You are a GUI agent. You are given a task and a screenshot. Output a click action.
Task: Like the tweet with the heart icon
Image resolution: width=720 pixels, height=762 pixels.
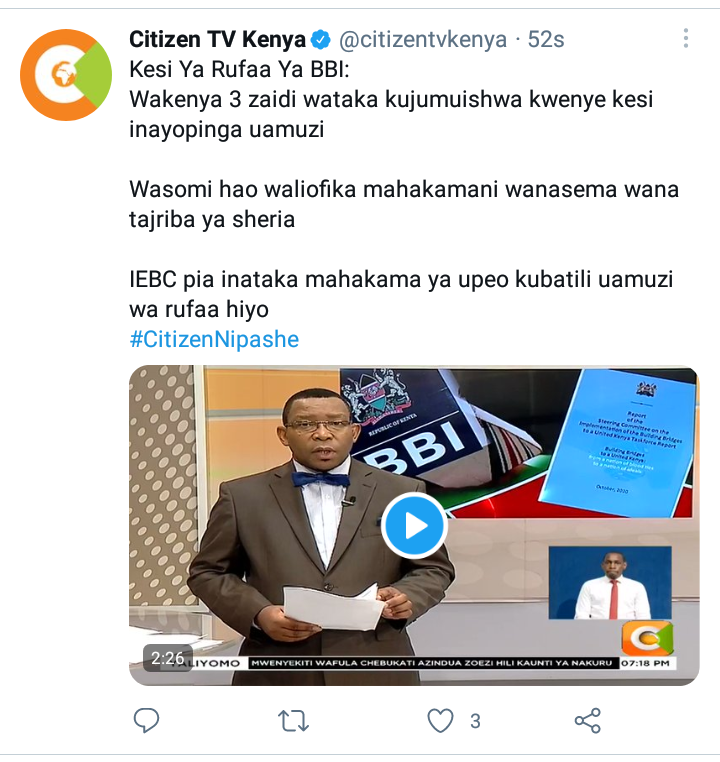[x=440, y=720]
